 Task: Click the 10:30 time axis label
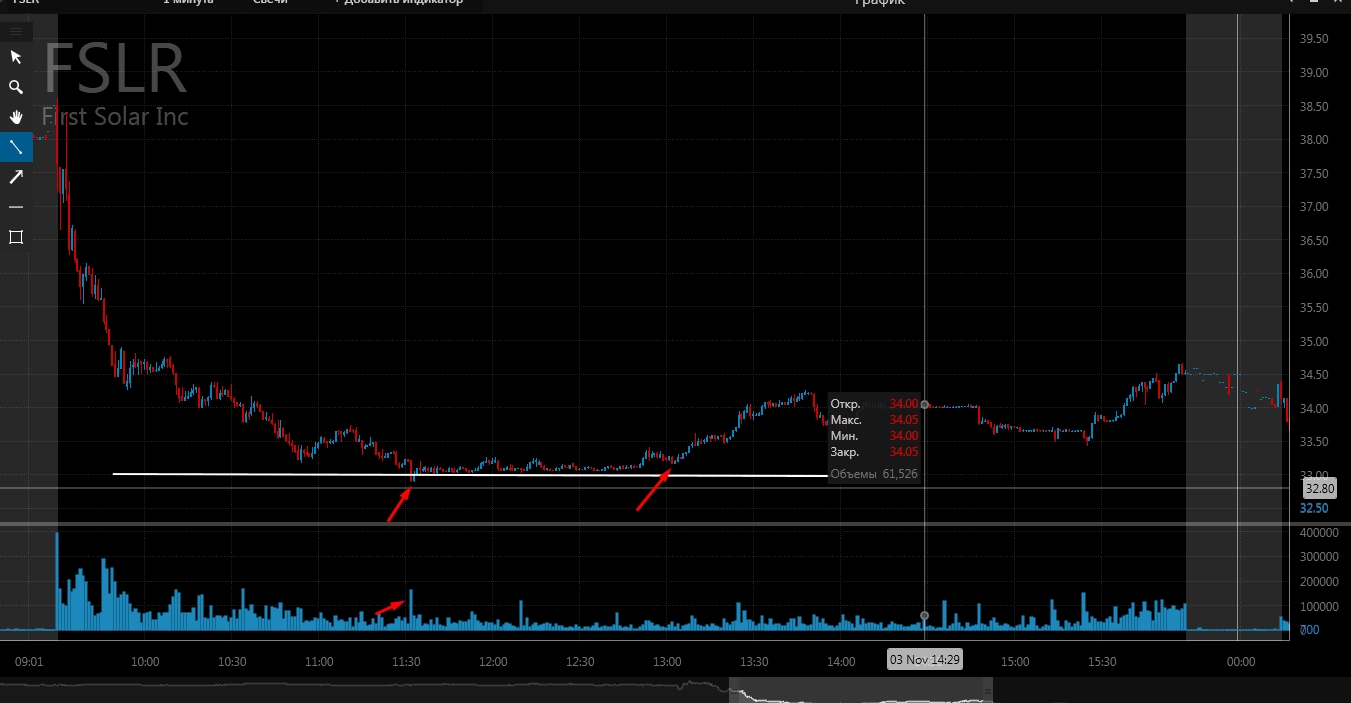pos(233,662)
